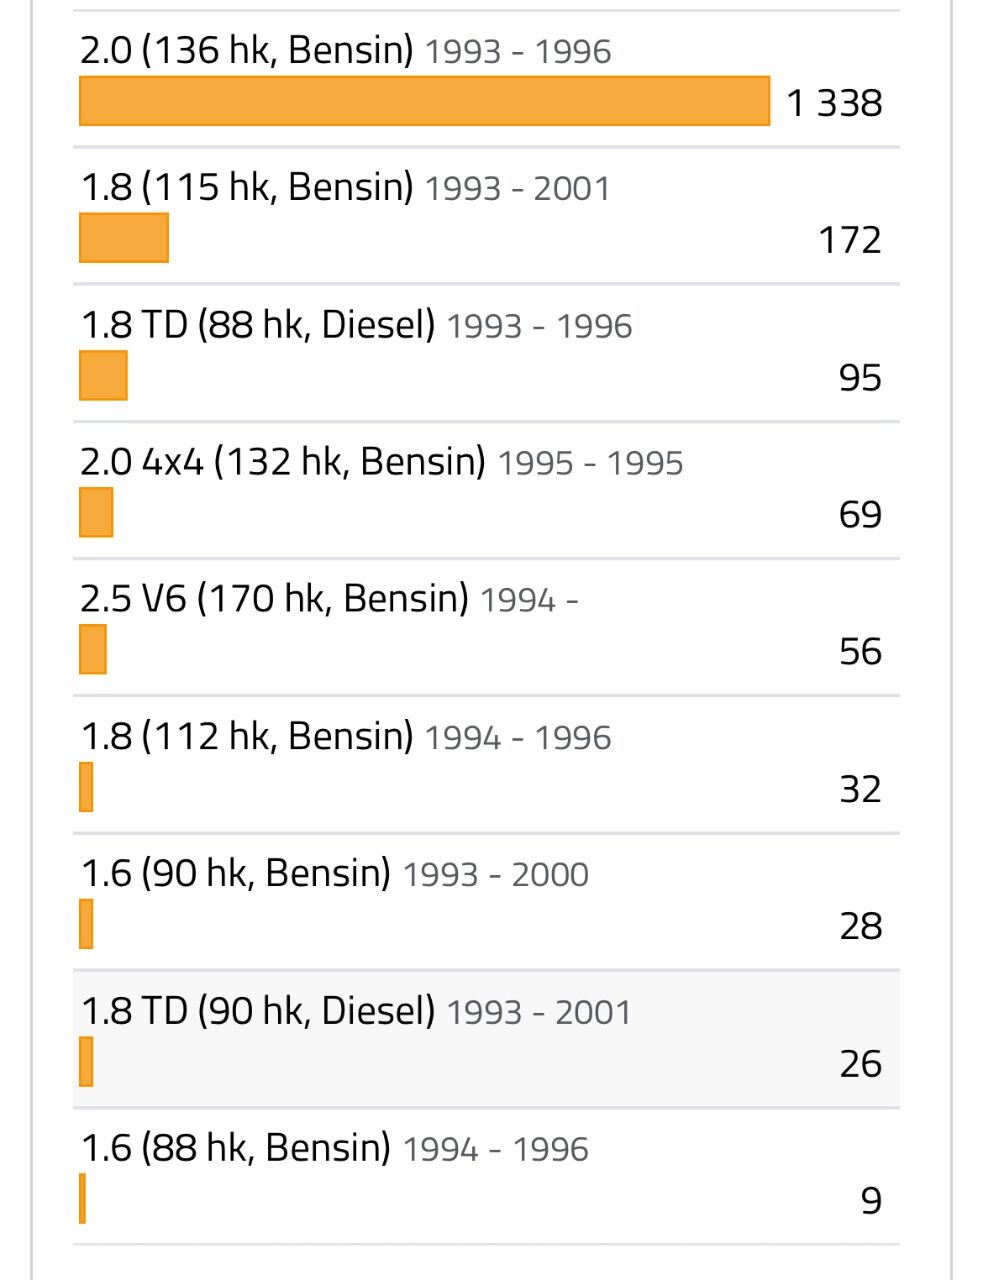Click the orange bar for the 172 count
The height and width of the screenshot is (1280, 983).
click(124, 238)
